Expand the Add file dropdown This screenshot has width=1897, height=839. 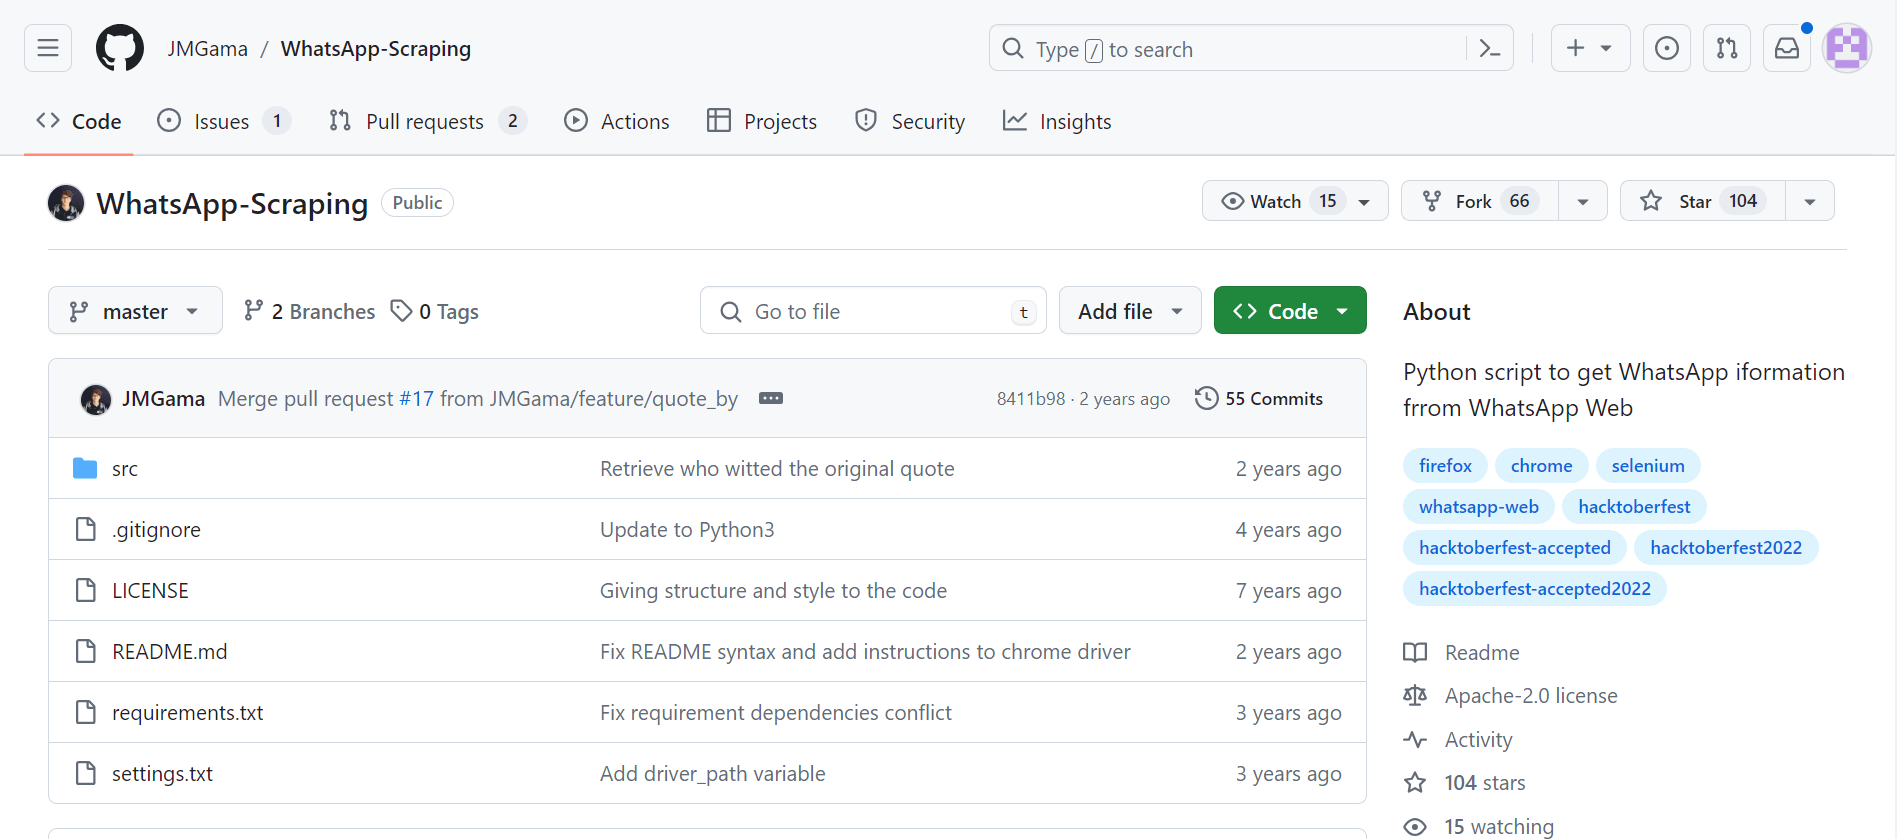coord(1129,311)
